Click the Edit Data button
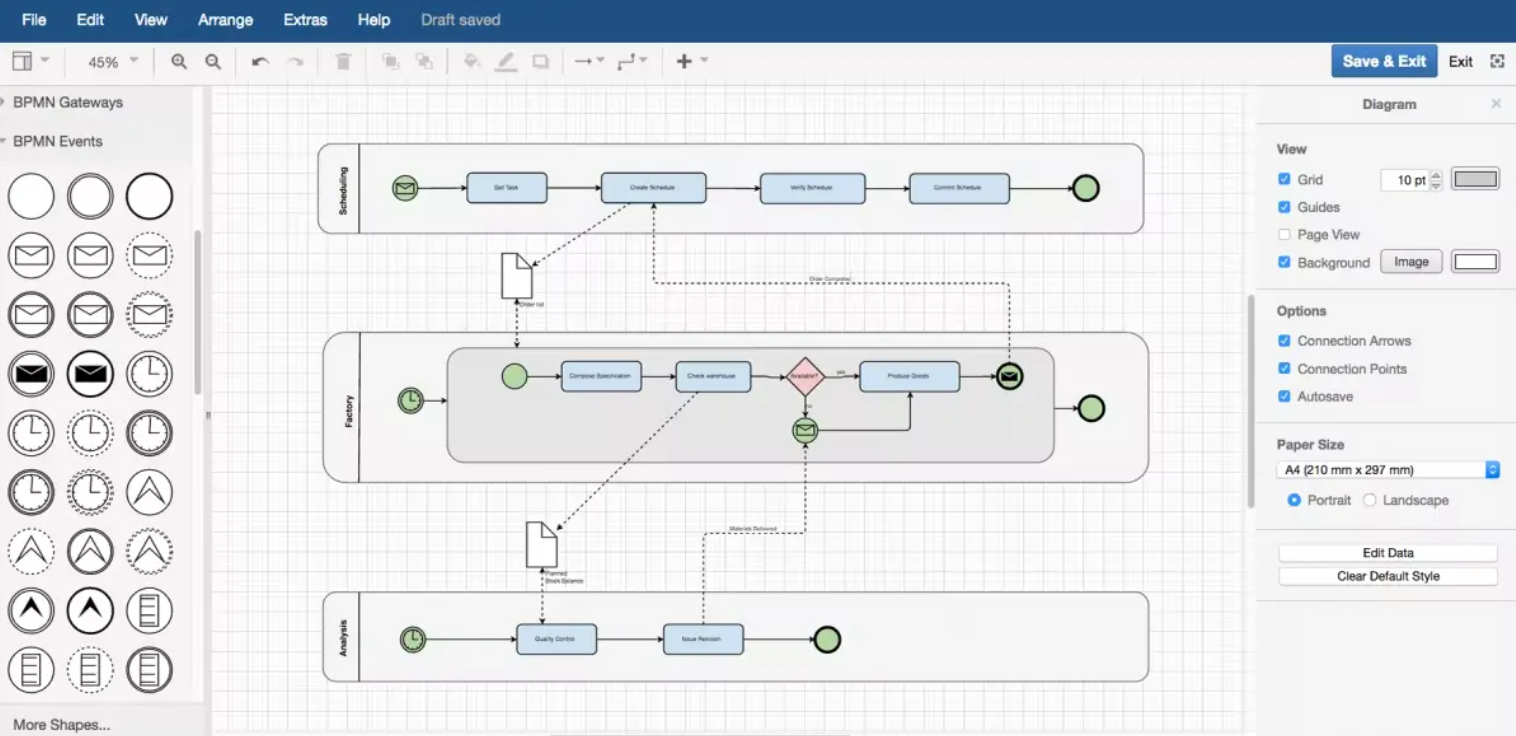Viewport: 1516px width, 736px height. point(1388,553)
